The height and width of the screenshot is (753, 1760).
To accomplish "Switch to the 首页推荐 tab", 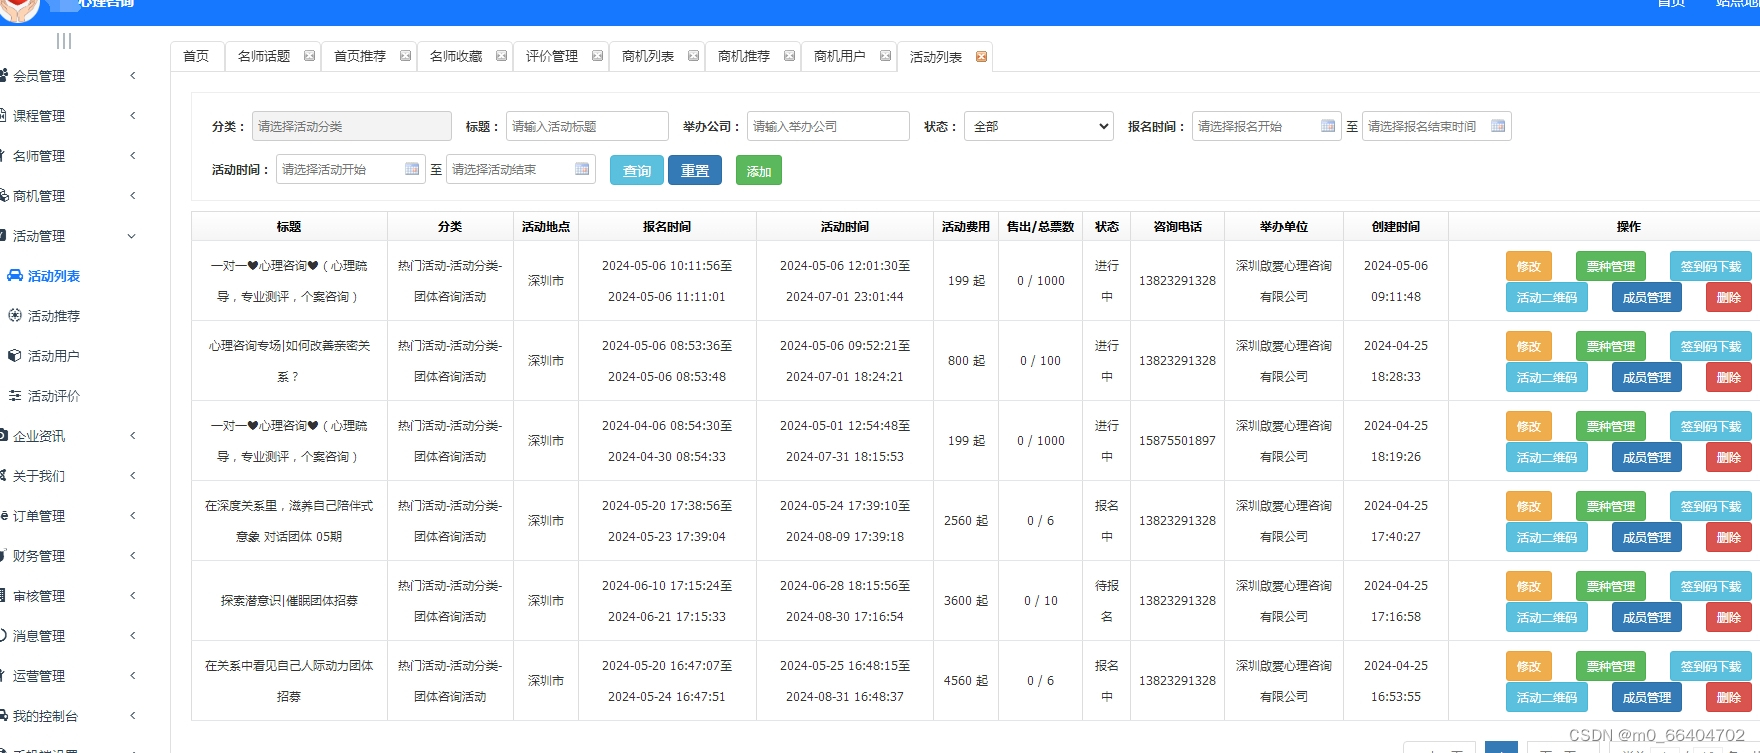I will click(x=360, y=56).
